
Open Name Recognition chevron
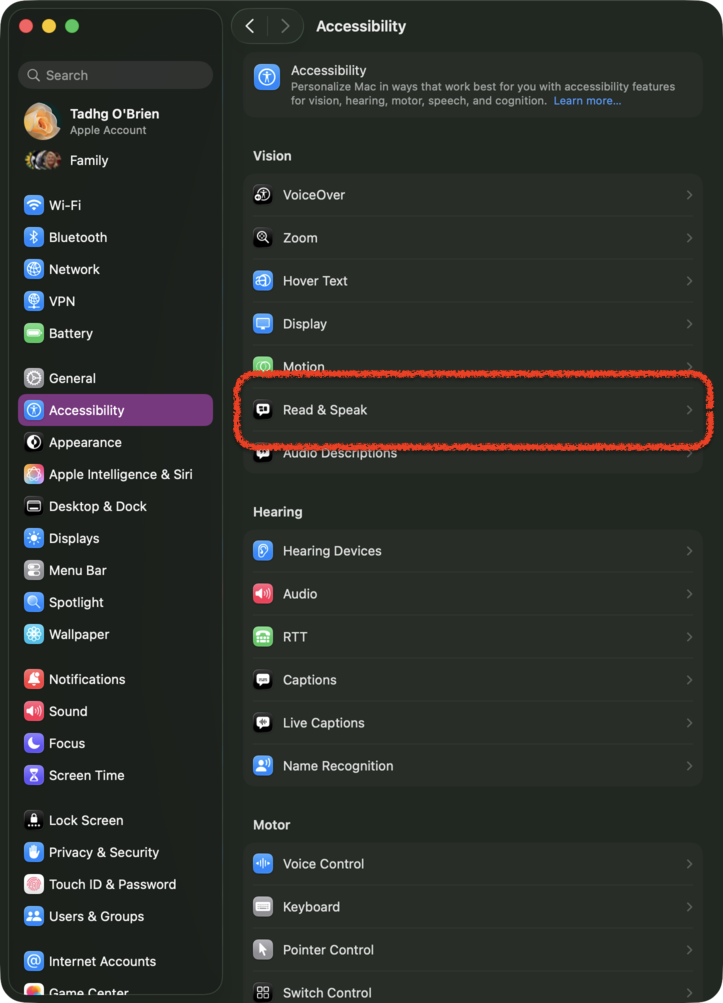point(689,766)
